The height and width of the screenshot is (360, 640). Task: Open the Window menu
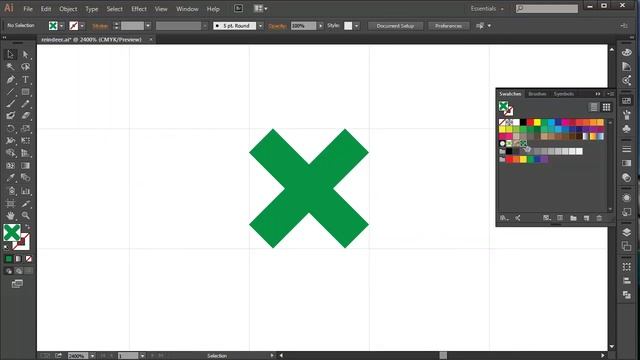[187, 9]
